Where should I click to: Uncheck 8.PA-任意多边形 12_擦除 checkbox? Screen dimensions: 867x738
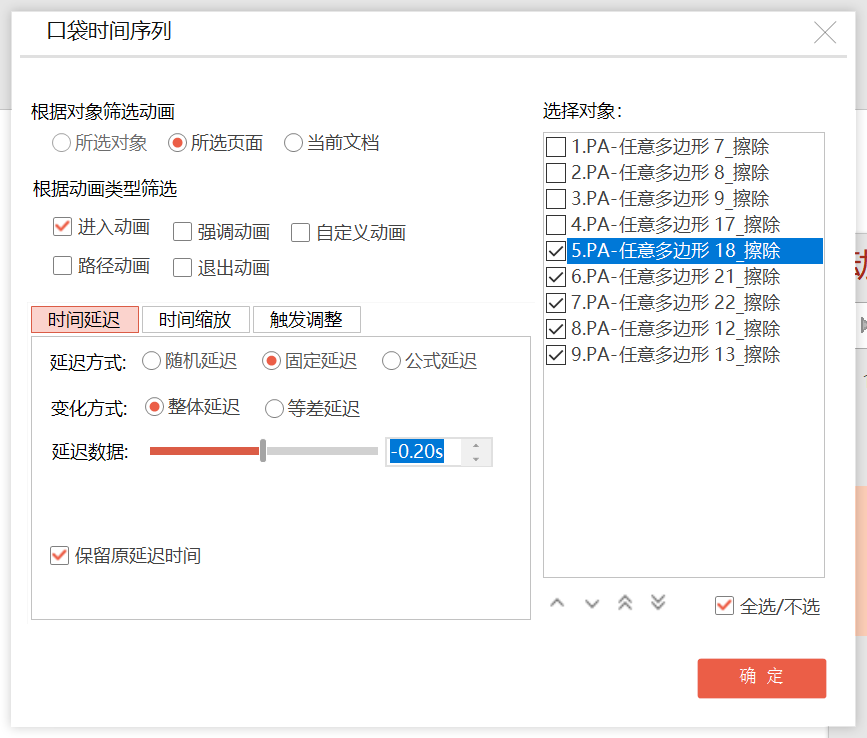coord(556,329)
